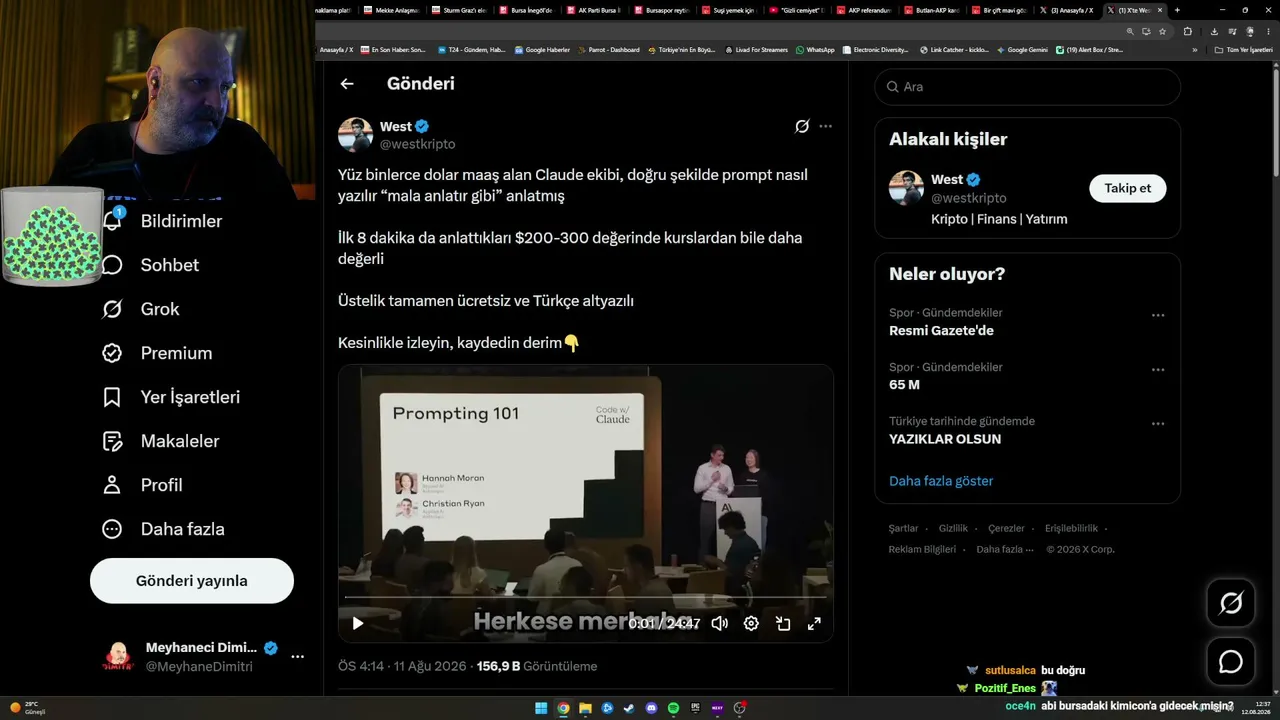
Task: Play the Prompting 101 video
Action: [358, 623]
